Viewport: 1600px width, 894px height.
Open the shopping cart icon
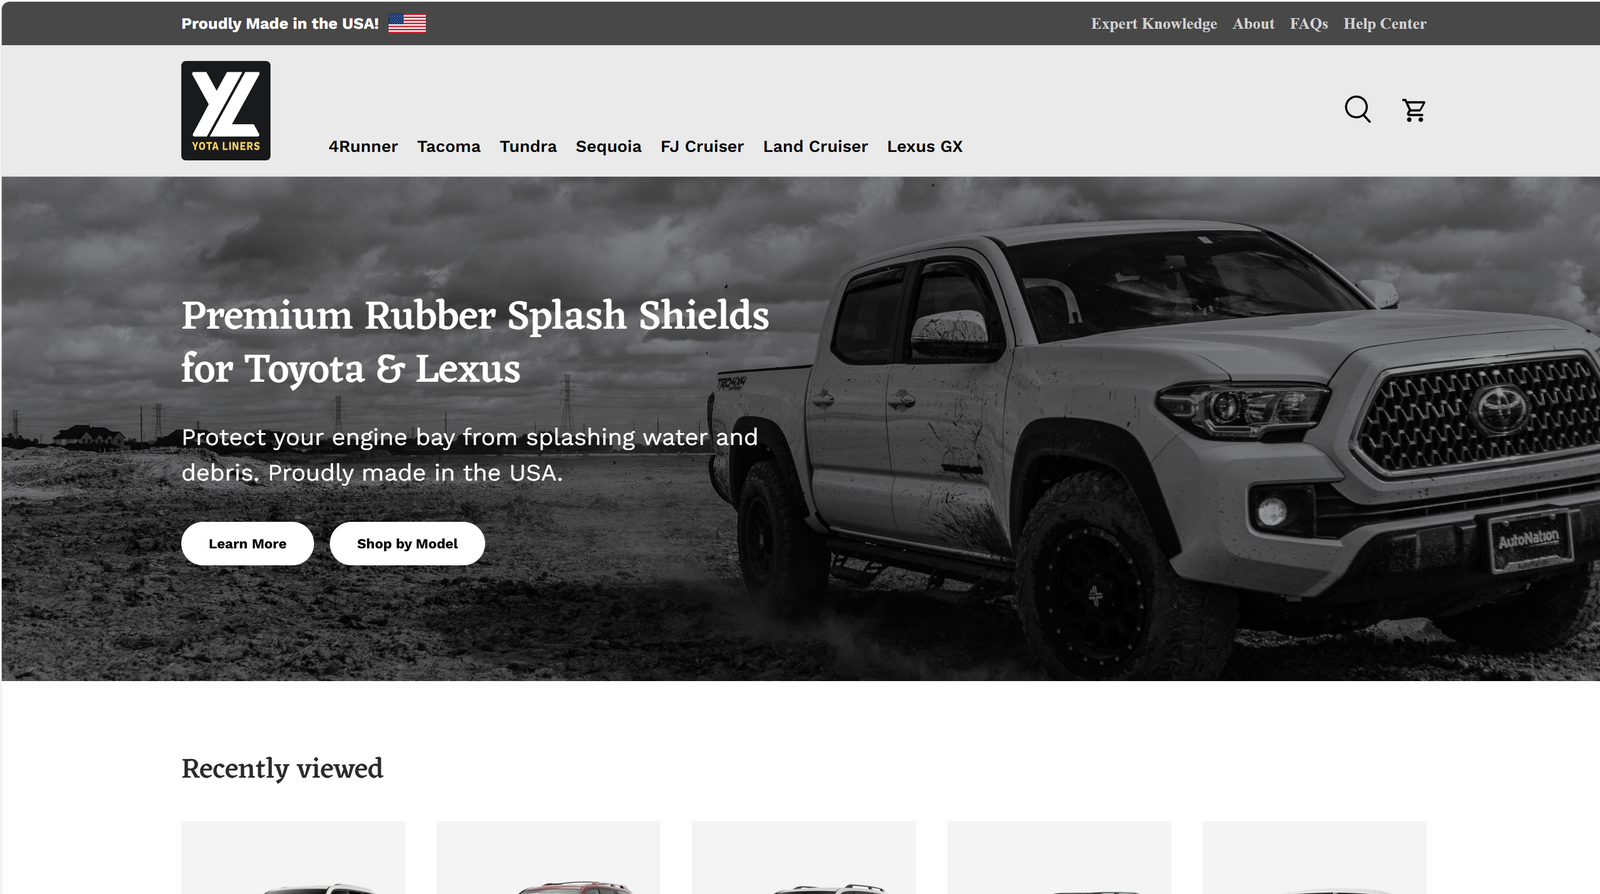pyautogui.click(x=1414, y=110)
